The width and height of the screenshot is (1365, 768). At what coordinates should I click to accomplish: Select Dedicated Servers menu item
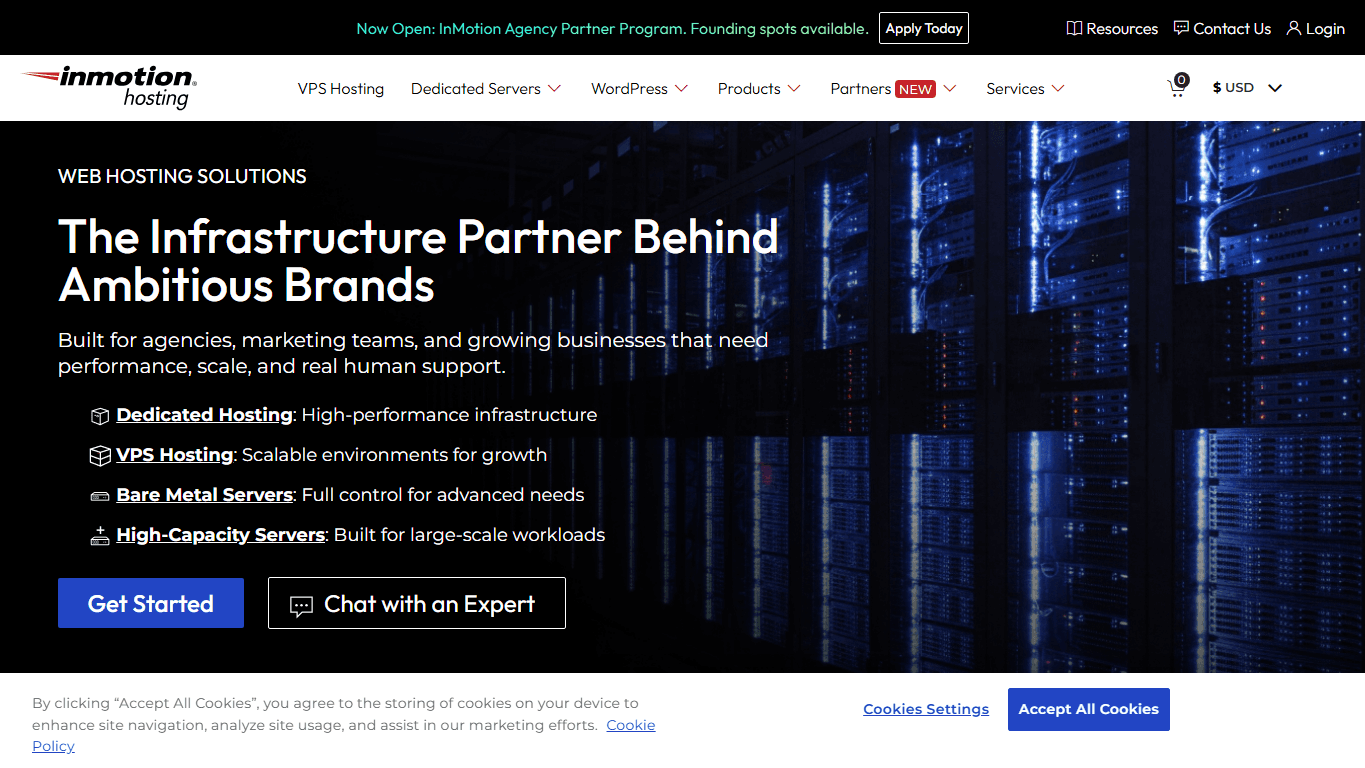476,89
